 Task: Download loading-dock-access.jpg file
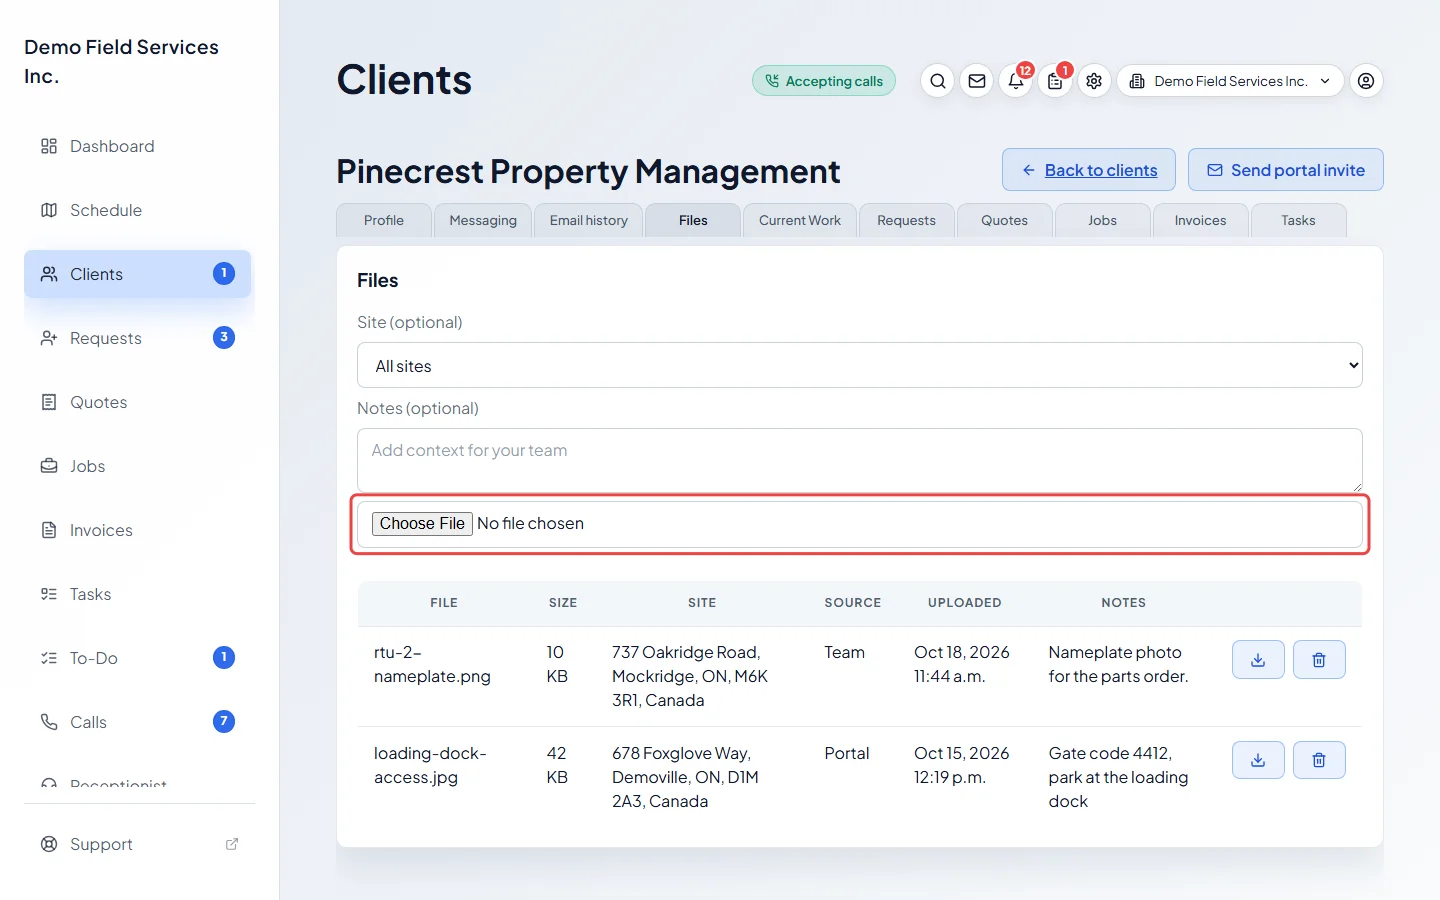(1258, 761)
